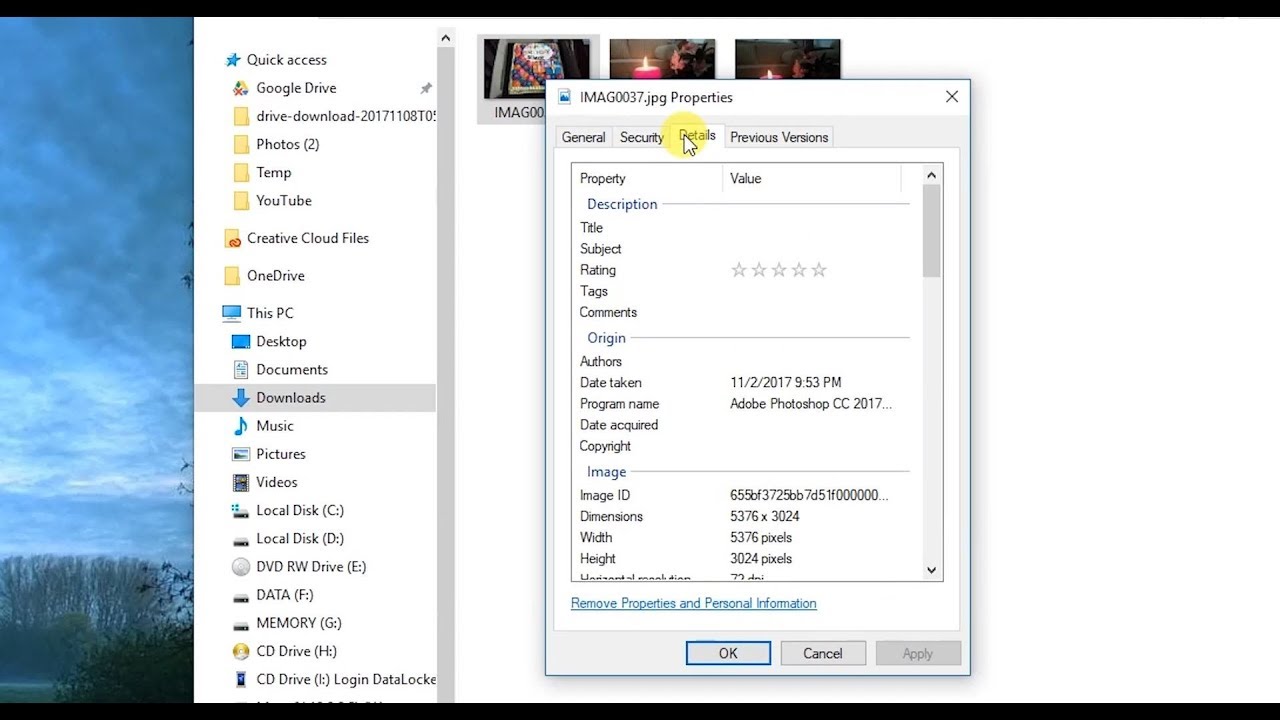Screen dimensions: 1280x720
Task: Click the Program name value Adobe Photoshop CC 2017
Action: [x=811, y=404]
